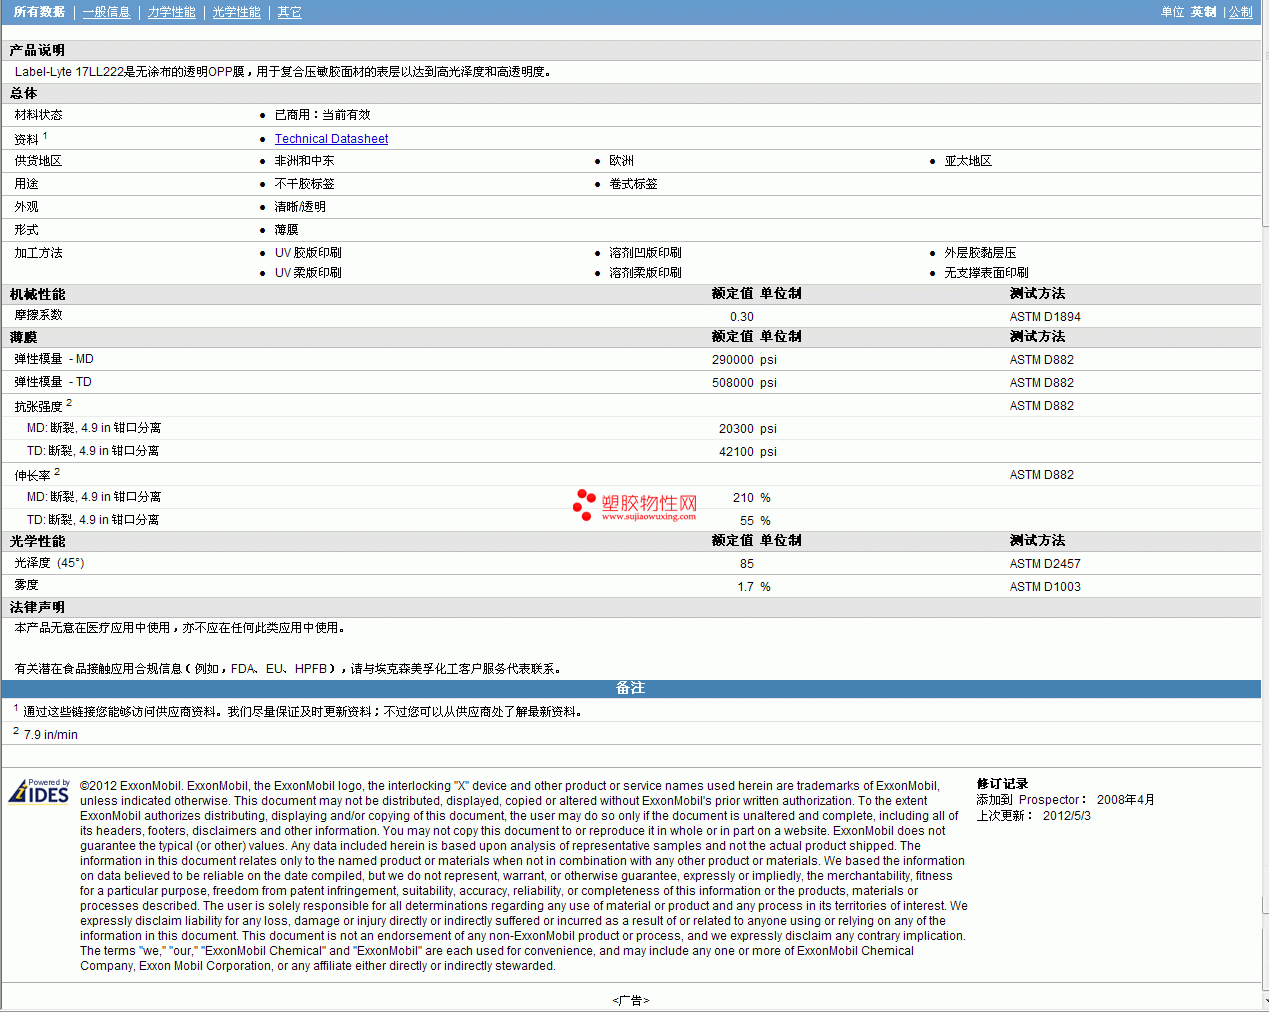Switch to the 所有数据 tab

pyautogui.click(x=40, y=12)
